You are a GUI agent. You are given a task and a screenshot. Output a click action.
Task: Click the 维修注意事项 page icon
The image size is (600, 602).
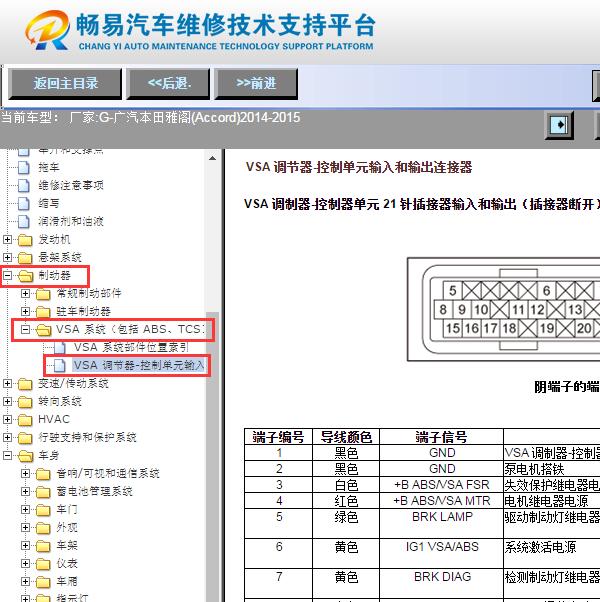pos(24,185)
